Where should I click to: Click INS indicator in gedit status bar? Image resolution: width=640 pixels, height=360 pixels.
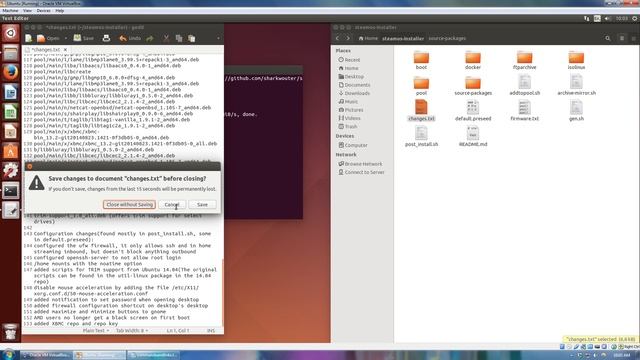click(x=211, y=331)
